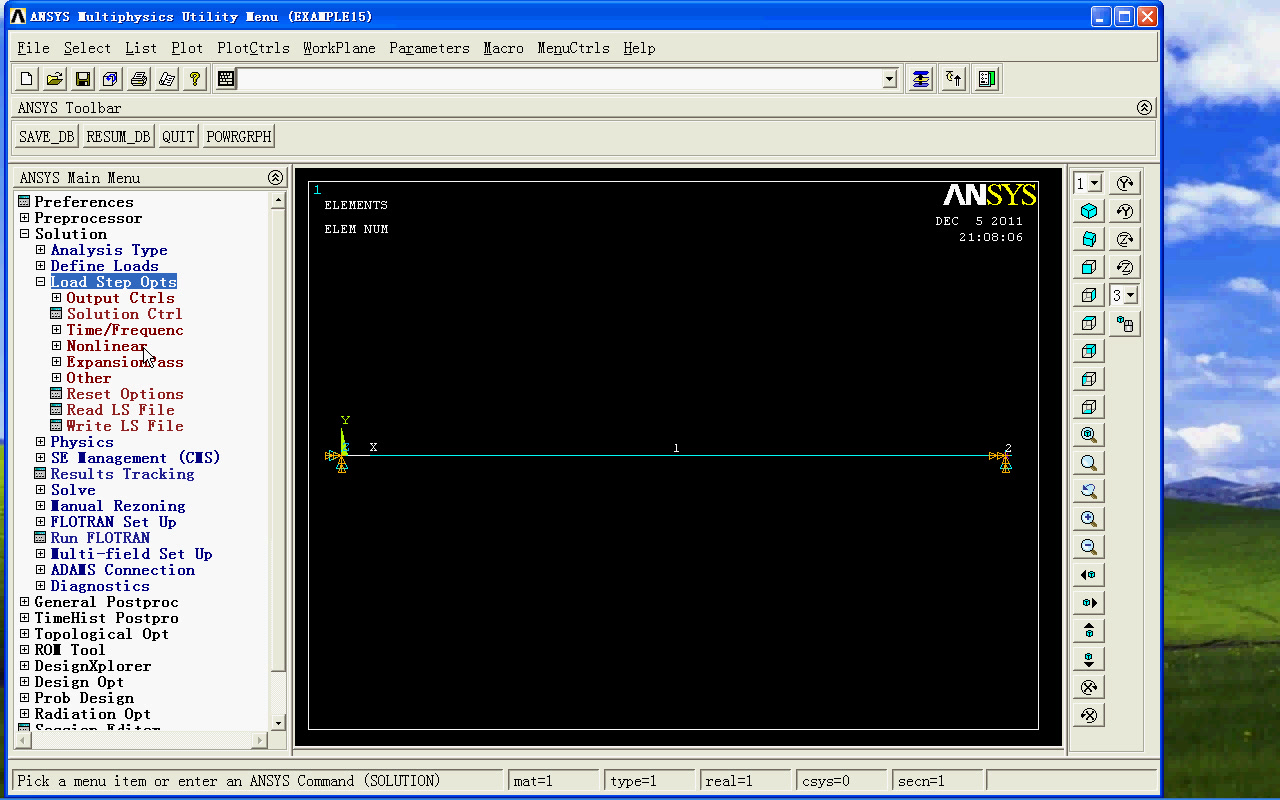The height and width of the screenshot is (800, 1280).
Task: Click the SAVE_DB toolbar button
Action: 47,137
